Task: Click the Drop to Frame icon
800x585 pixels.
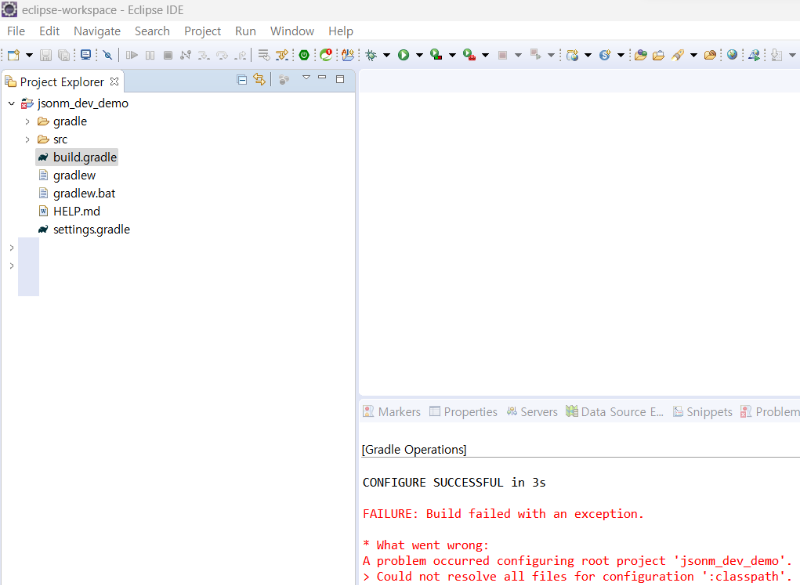Action: pos(264,55)
